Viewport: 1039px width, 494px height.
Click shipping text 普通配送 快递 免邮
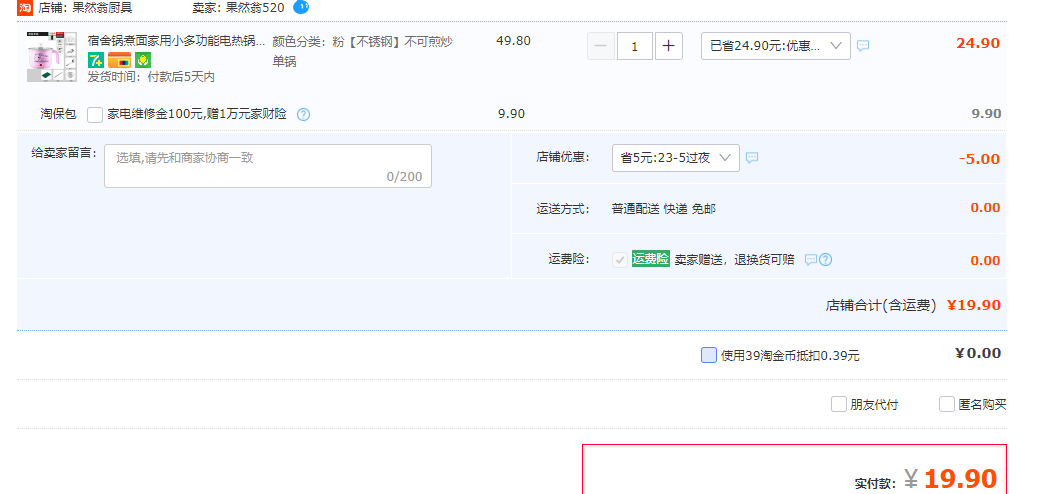[663, 209]
